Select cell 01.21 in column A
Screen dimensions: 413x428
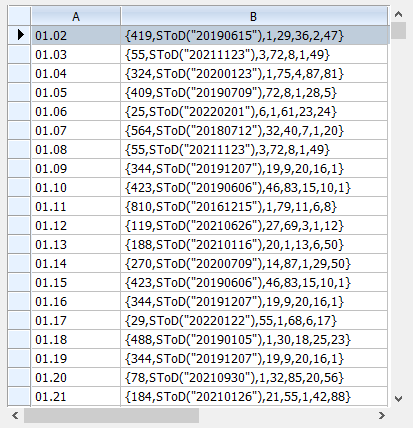[x=76, y=396]
